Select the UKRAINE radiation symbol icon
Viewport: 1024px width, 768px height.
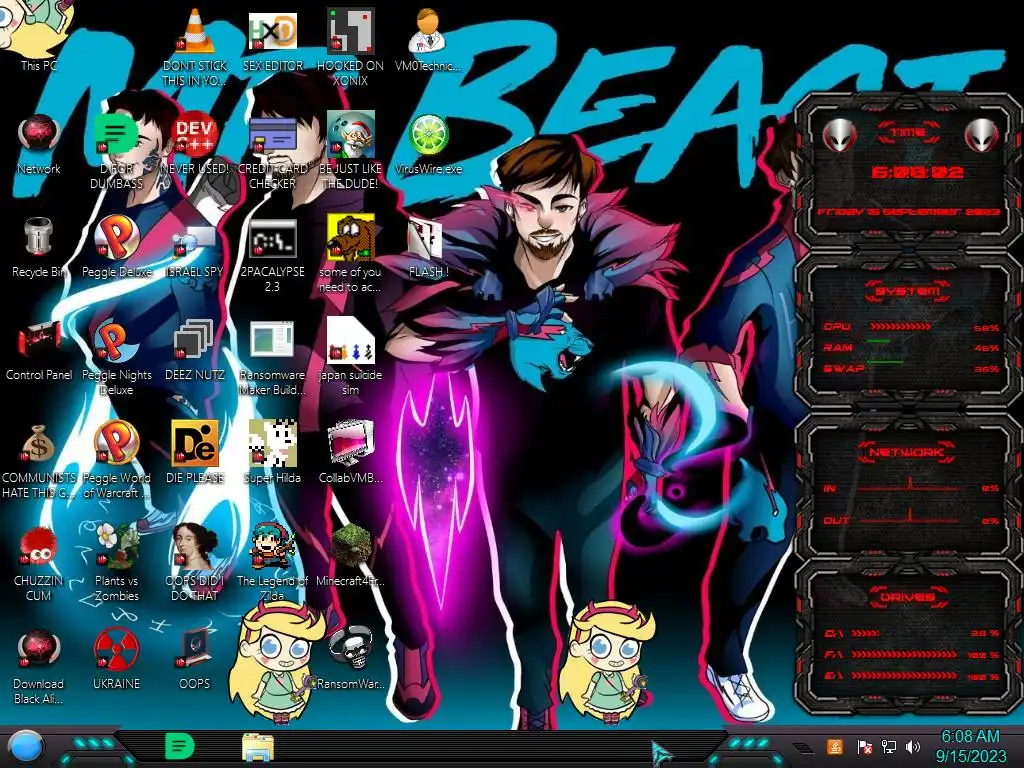point(116,649)
